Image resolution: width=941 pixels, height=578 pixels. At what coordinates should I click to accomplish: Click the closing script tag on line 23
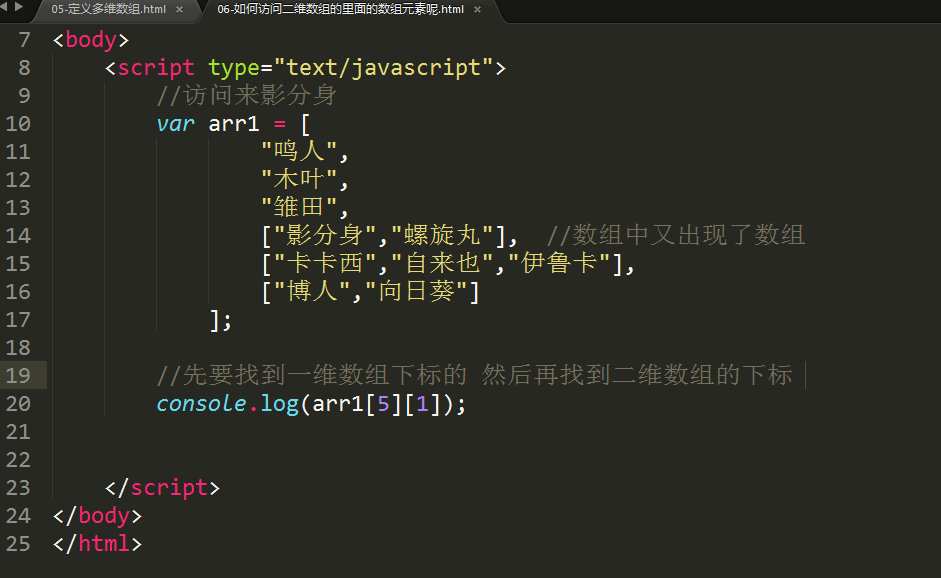[163, 487]
